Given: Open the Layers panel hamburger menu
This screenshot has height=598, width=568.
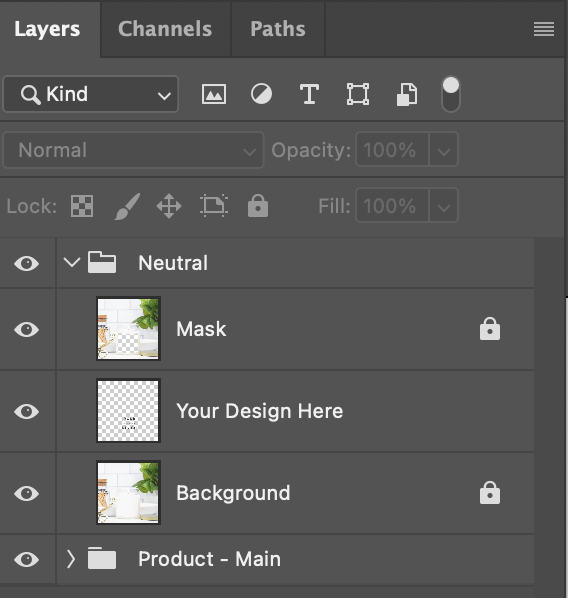Looking at the screenshot, I should pyautogui.click(x=544, y=29).
